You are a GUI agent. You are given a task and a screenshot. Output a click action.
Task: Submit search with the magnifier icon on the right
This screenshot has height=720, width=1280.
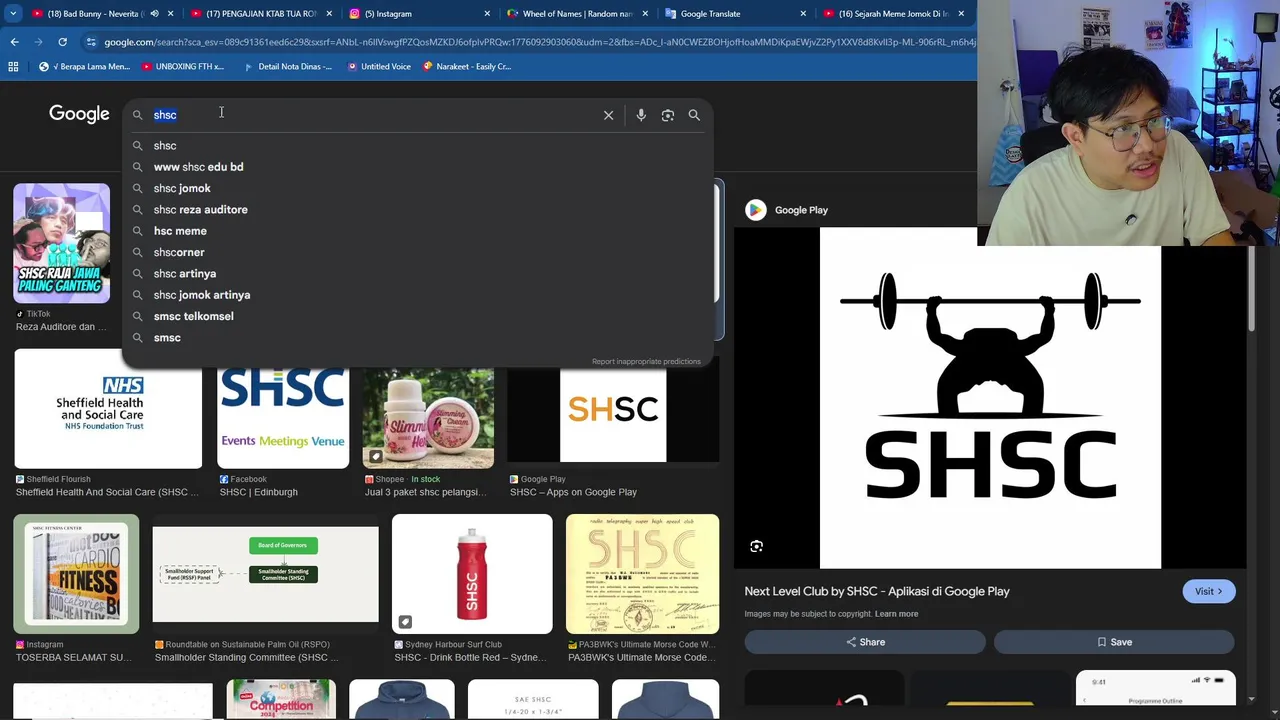click(x=694, y=115)
